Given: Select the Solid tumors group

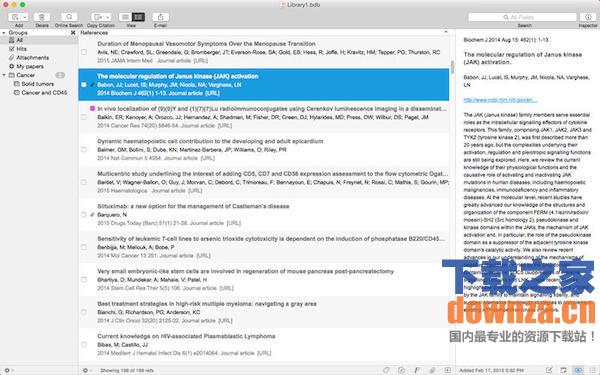Looking at the screenshot, I should [x=39, y=84].
